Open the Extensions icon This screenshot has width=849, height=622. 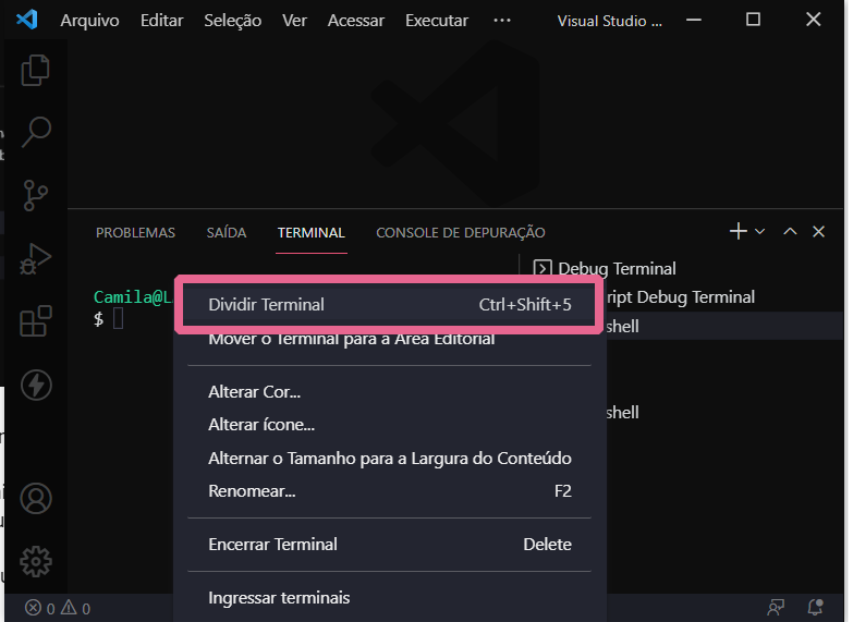[35, 320]
